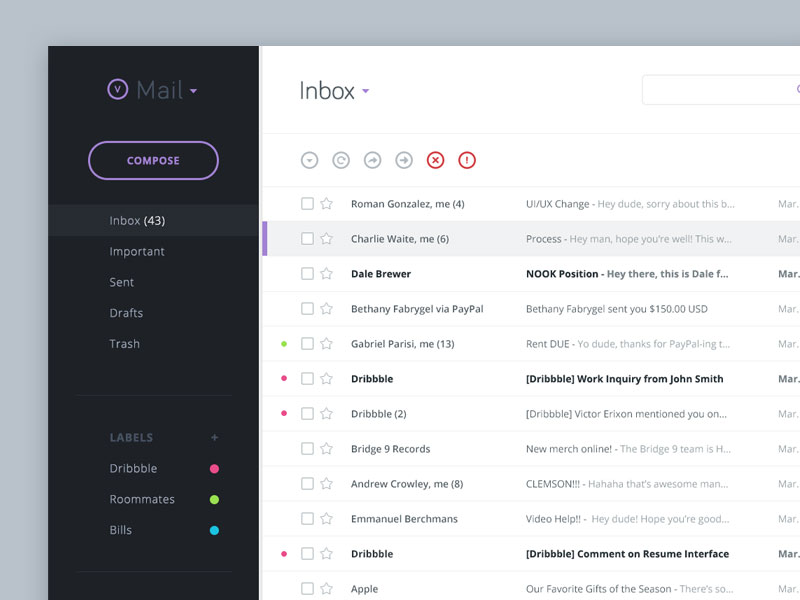
Task: Click the refresh icon in the toolbar
Action: pyautogui.click(x=340, y=160)
